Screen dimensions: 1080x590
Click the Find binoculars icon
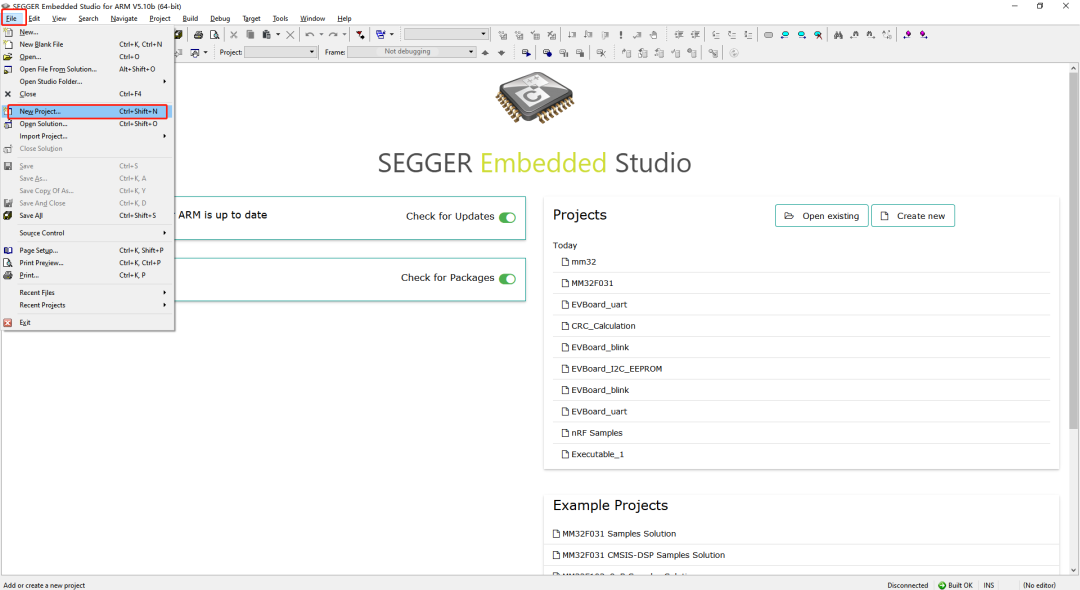coord(838,34)
